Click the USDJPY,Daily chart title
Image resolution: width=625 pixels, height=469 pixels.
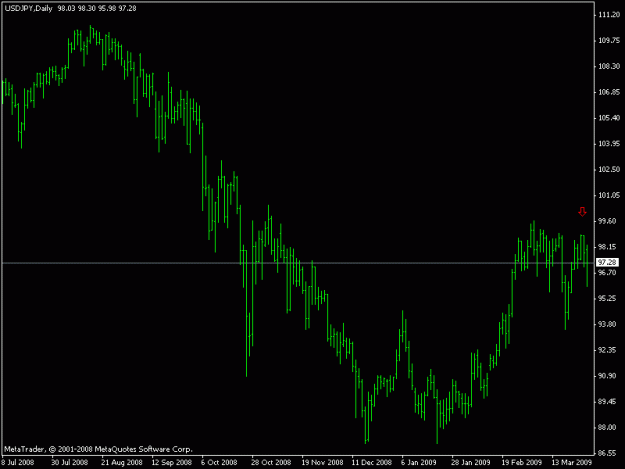pyautogui.click(x=29, y=8)
